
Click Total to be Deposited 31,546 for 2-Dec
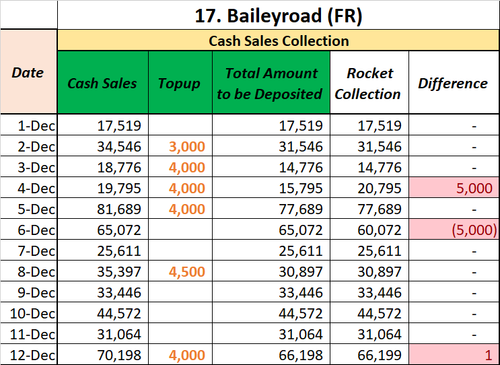tap(271, 146)
